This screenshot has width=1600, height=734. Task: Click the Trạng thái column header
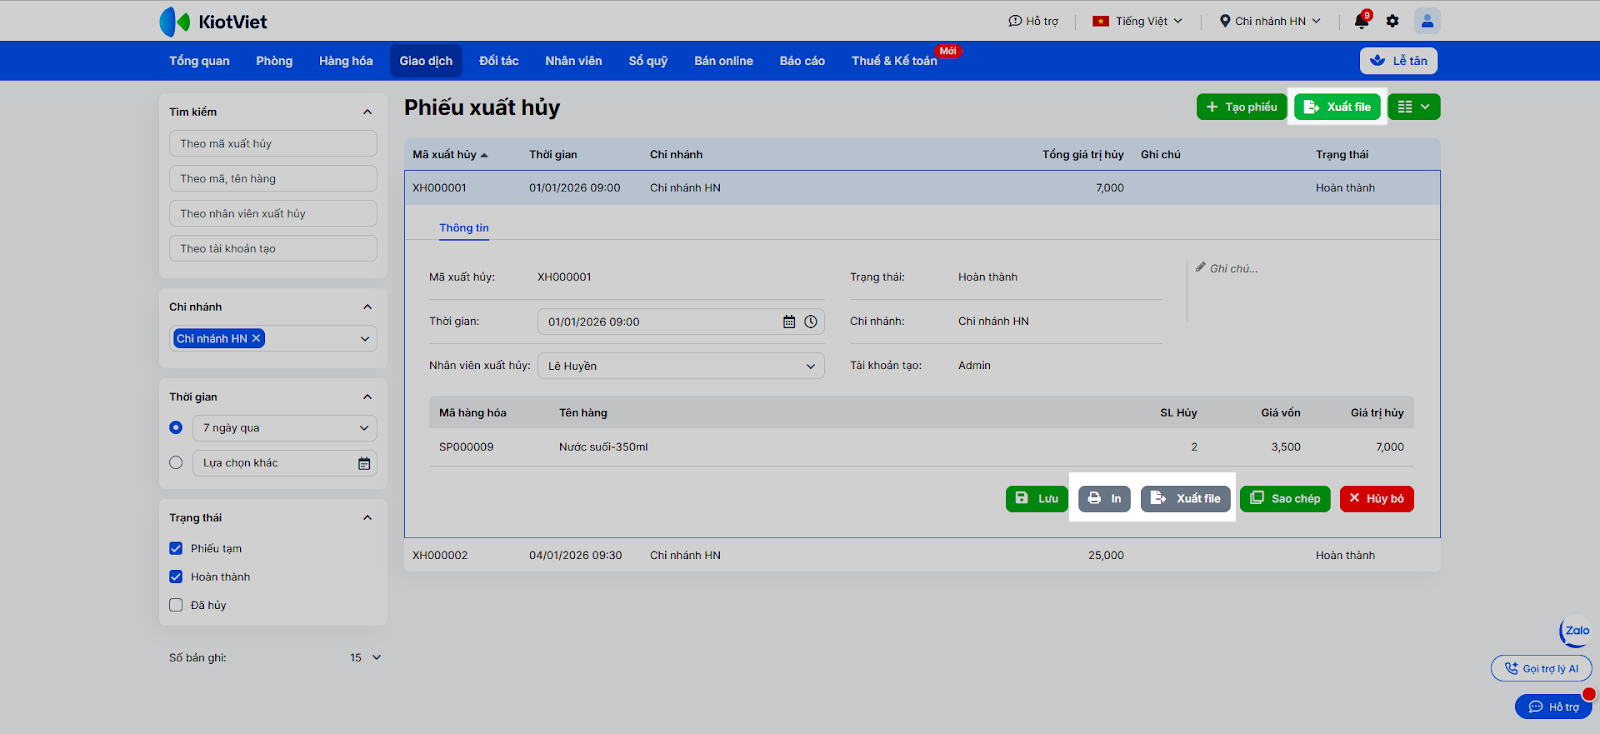[1342, 155]
